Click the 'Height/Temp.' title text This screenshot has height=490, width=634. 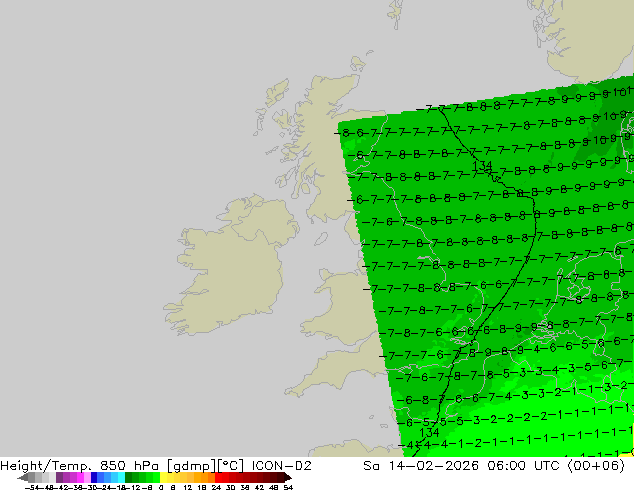click(46, 466)
